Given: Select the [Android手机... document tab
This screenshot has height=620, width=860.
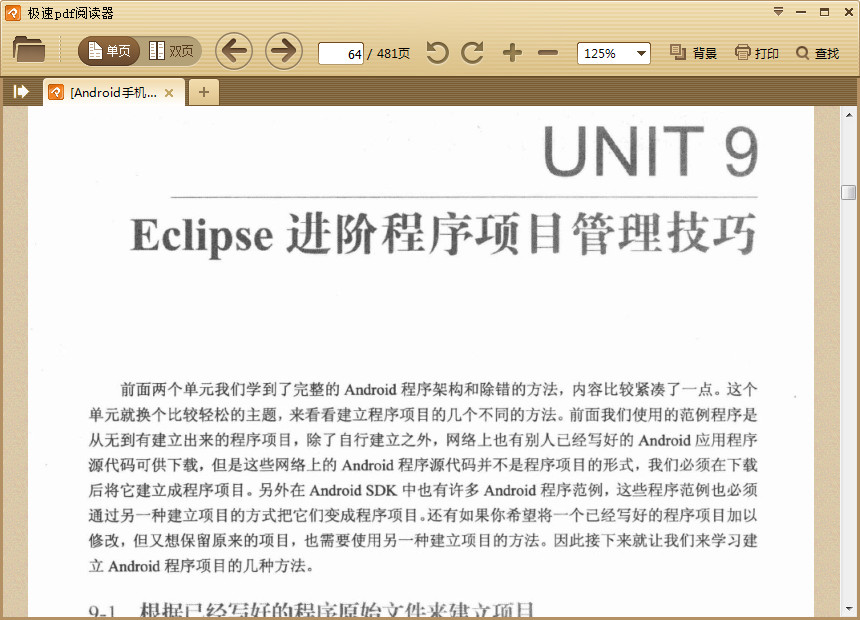Looking at the screenshot, I should pos(113,93).
